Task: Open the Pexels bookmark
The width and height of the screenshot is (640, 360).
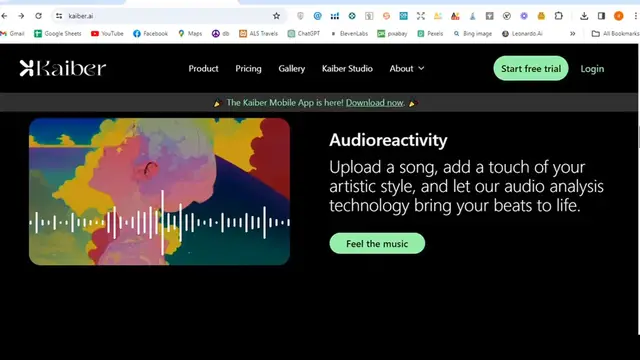Action: click(430, 33)
